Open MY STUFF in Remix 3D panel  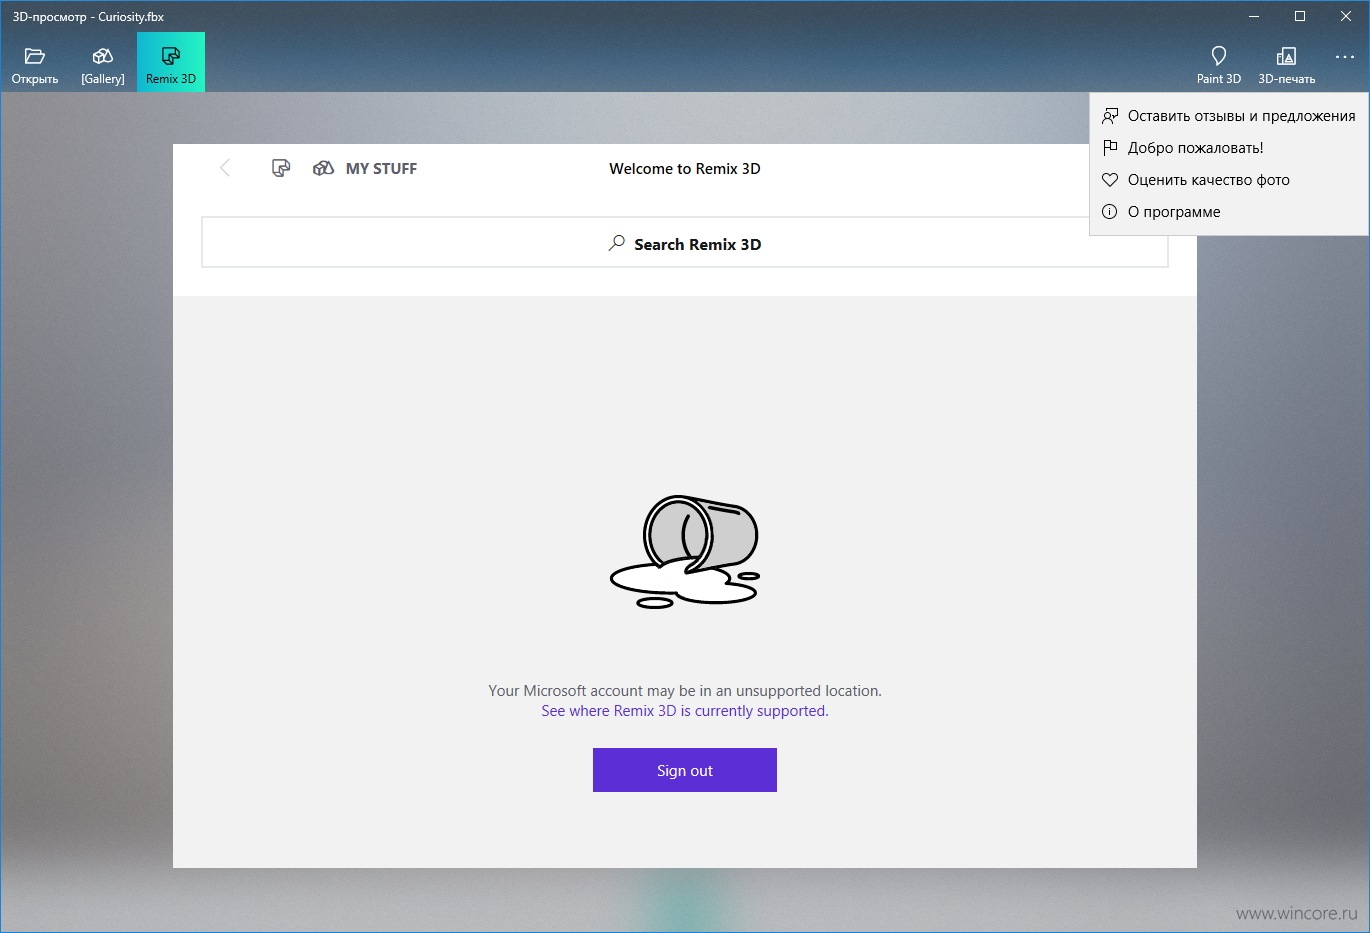[365, 168]
